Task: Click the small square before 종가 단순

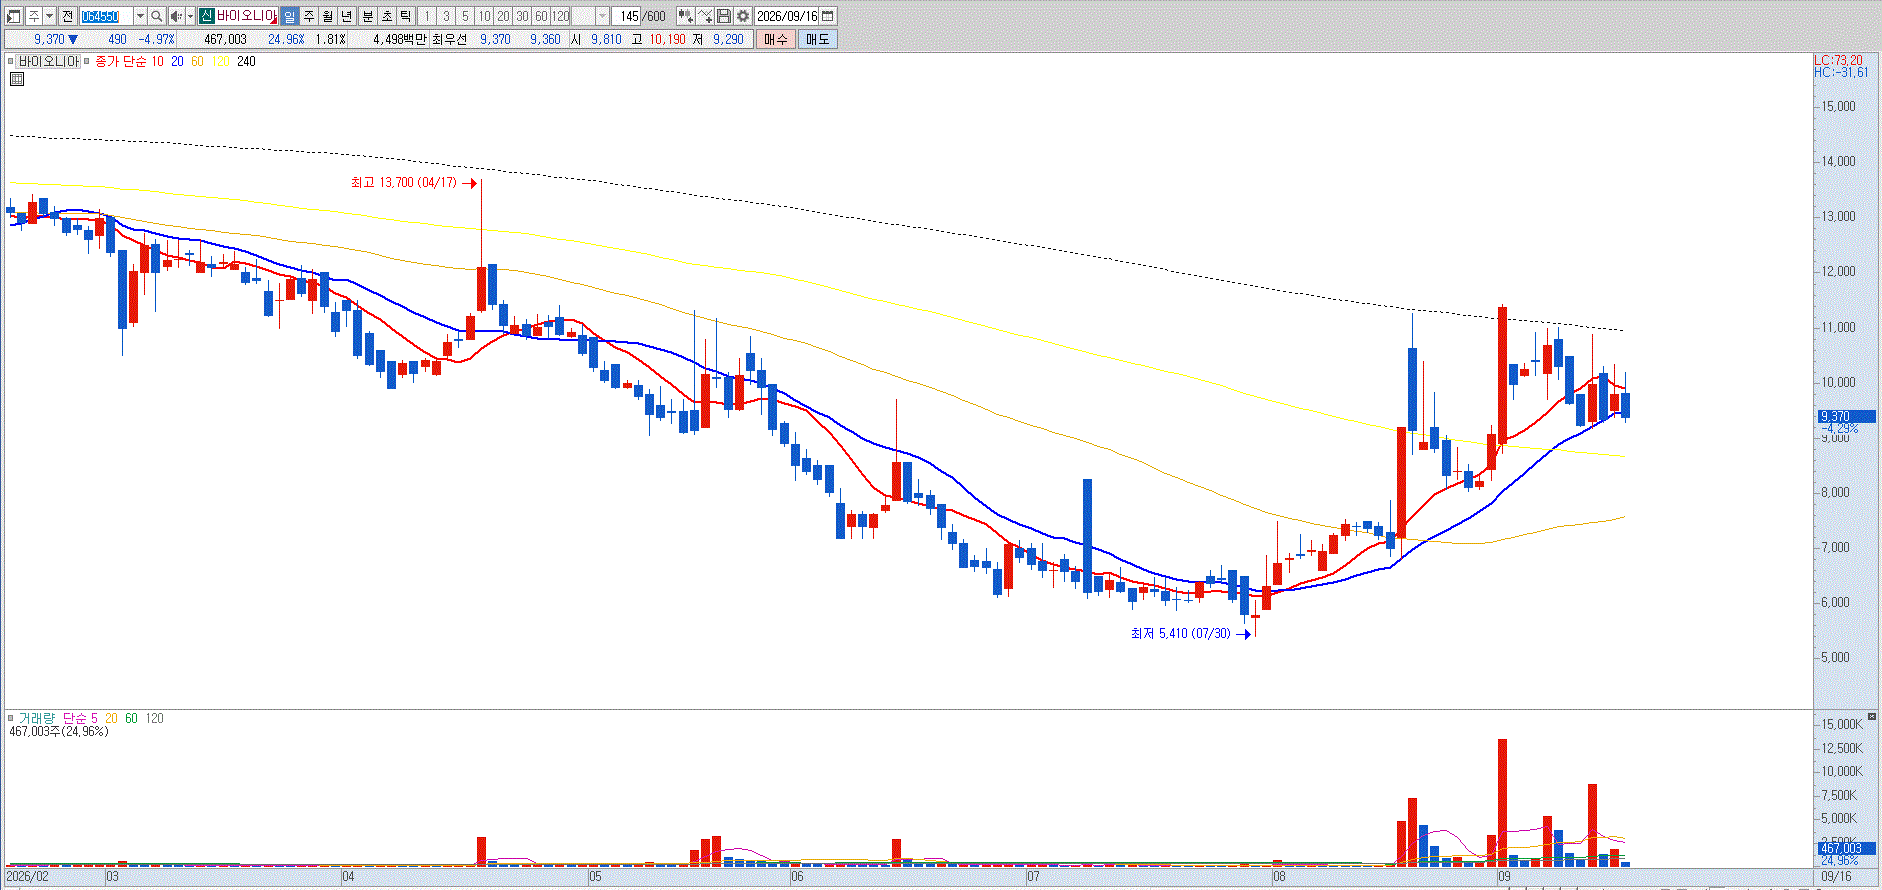Action: click(x=87, y=61)
